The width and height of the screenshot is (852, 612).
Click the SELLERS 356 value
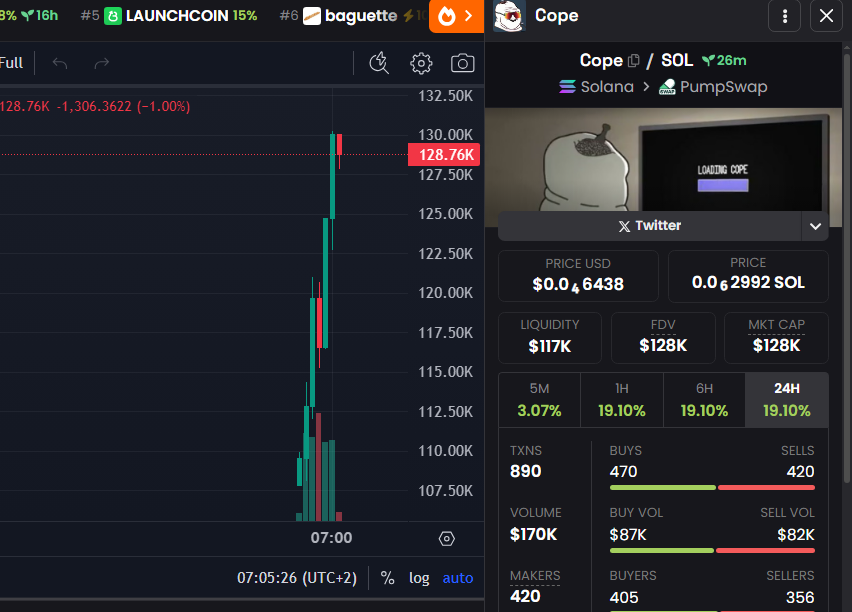(800, 598)
